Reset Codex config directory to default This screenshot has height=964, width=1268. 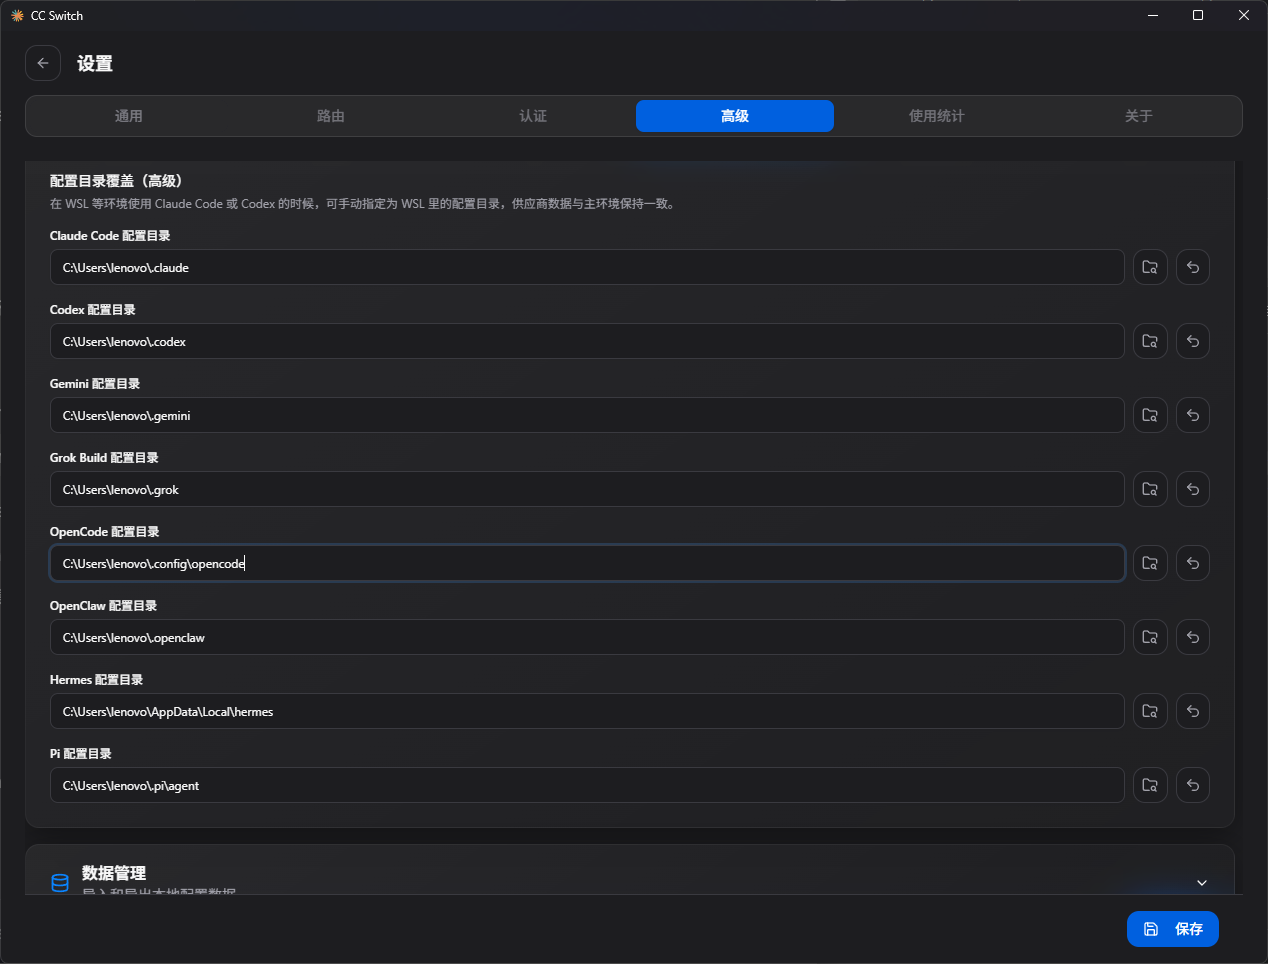pyautogui.click(x=1193, y=341)
